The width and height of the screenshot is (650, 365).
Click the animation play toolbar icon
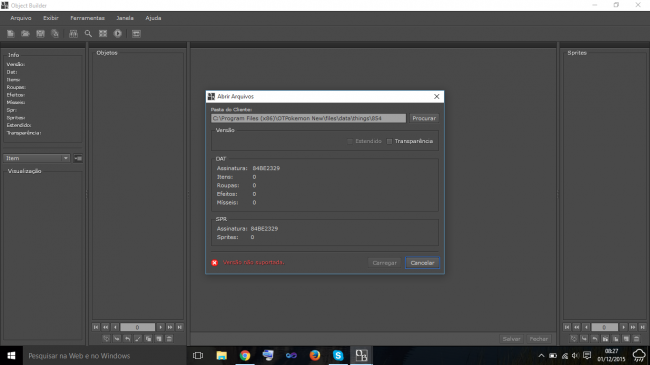click(118, 34)
